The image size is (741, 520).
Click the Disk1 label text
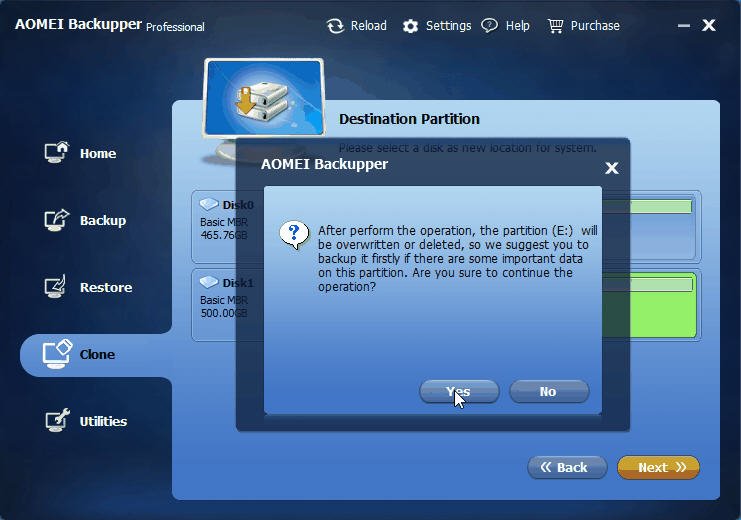[238, 283]
